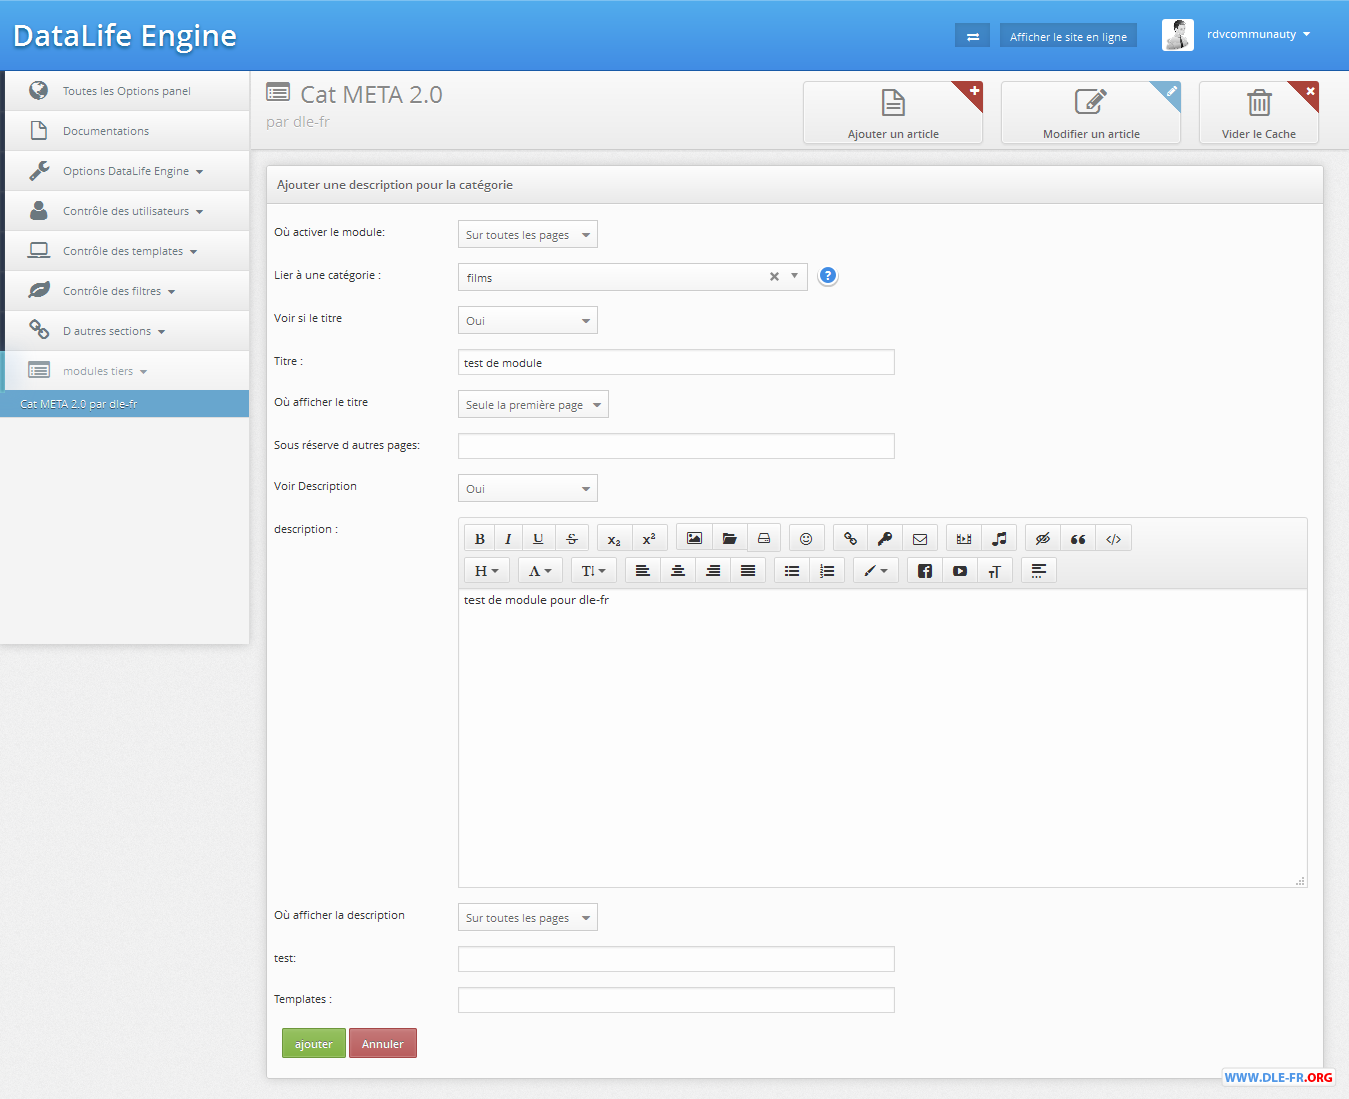This screenshot has height=1099, width=1349.
Task: Toggle the sidebar with the arrows button
Action: click(972, 36)
